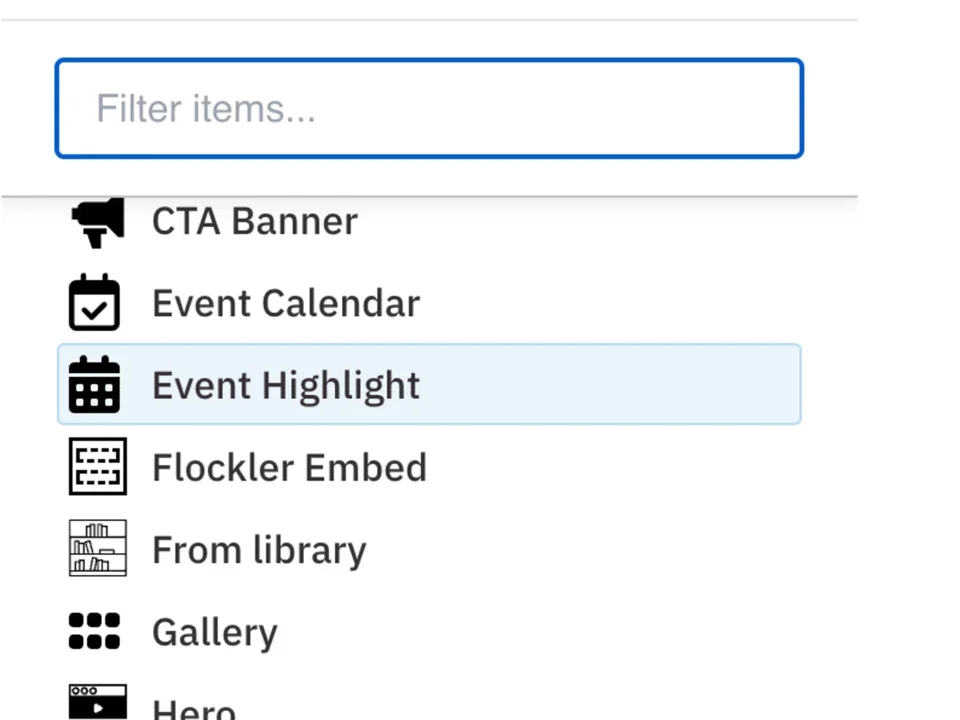Click the Flockler Embed dashed frame icon
This screenshot has height=720, width=960.
96,467
